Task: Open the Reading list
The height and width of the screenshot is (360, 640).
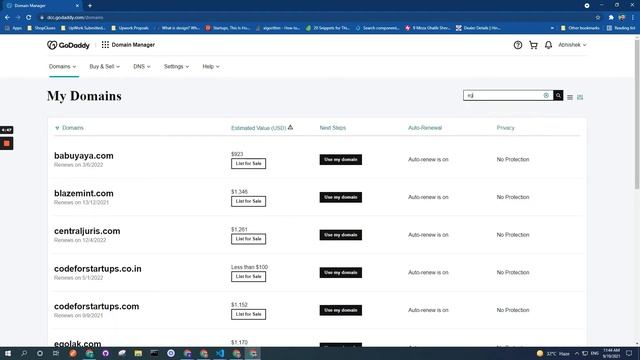Action: 621,28
